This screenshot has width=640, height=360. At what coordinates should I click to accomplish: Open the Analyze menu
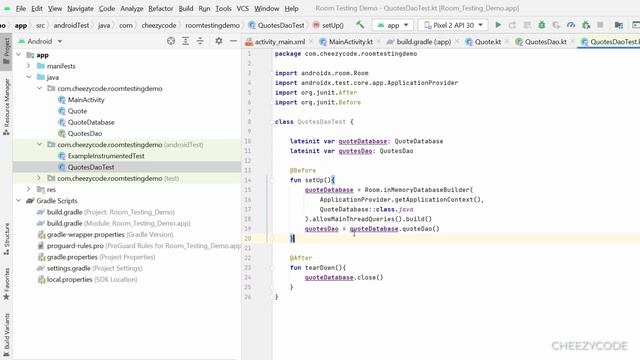coord(131,8)
